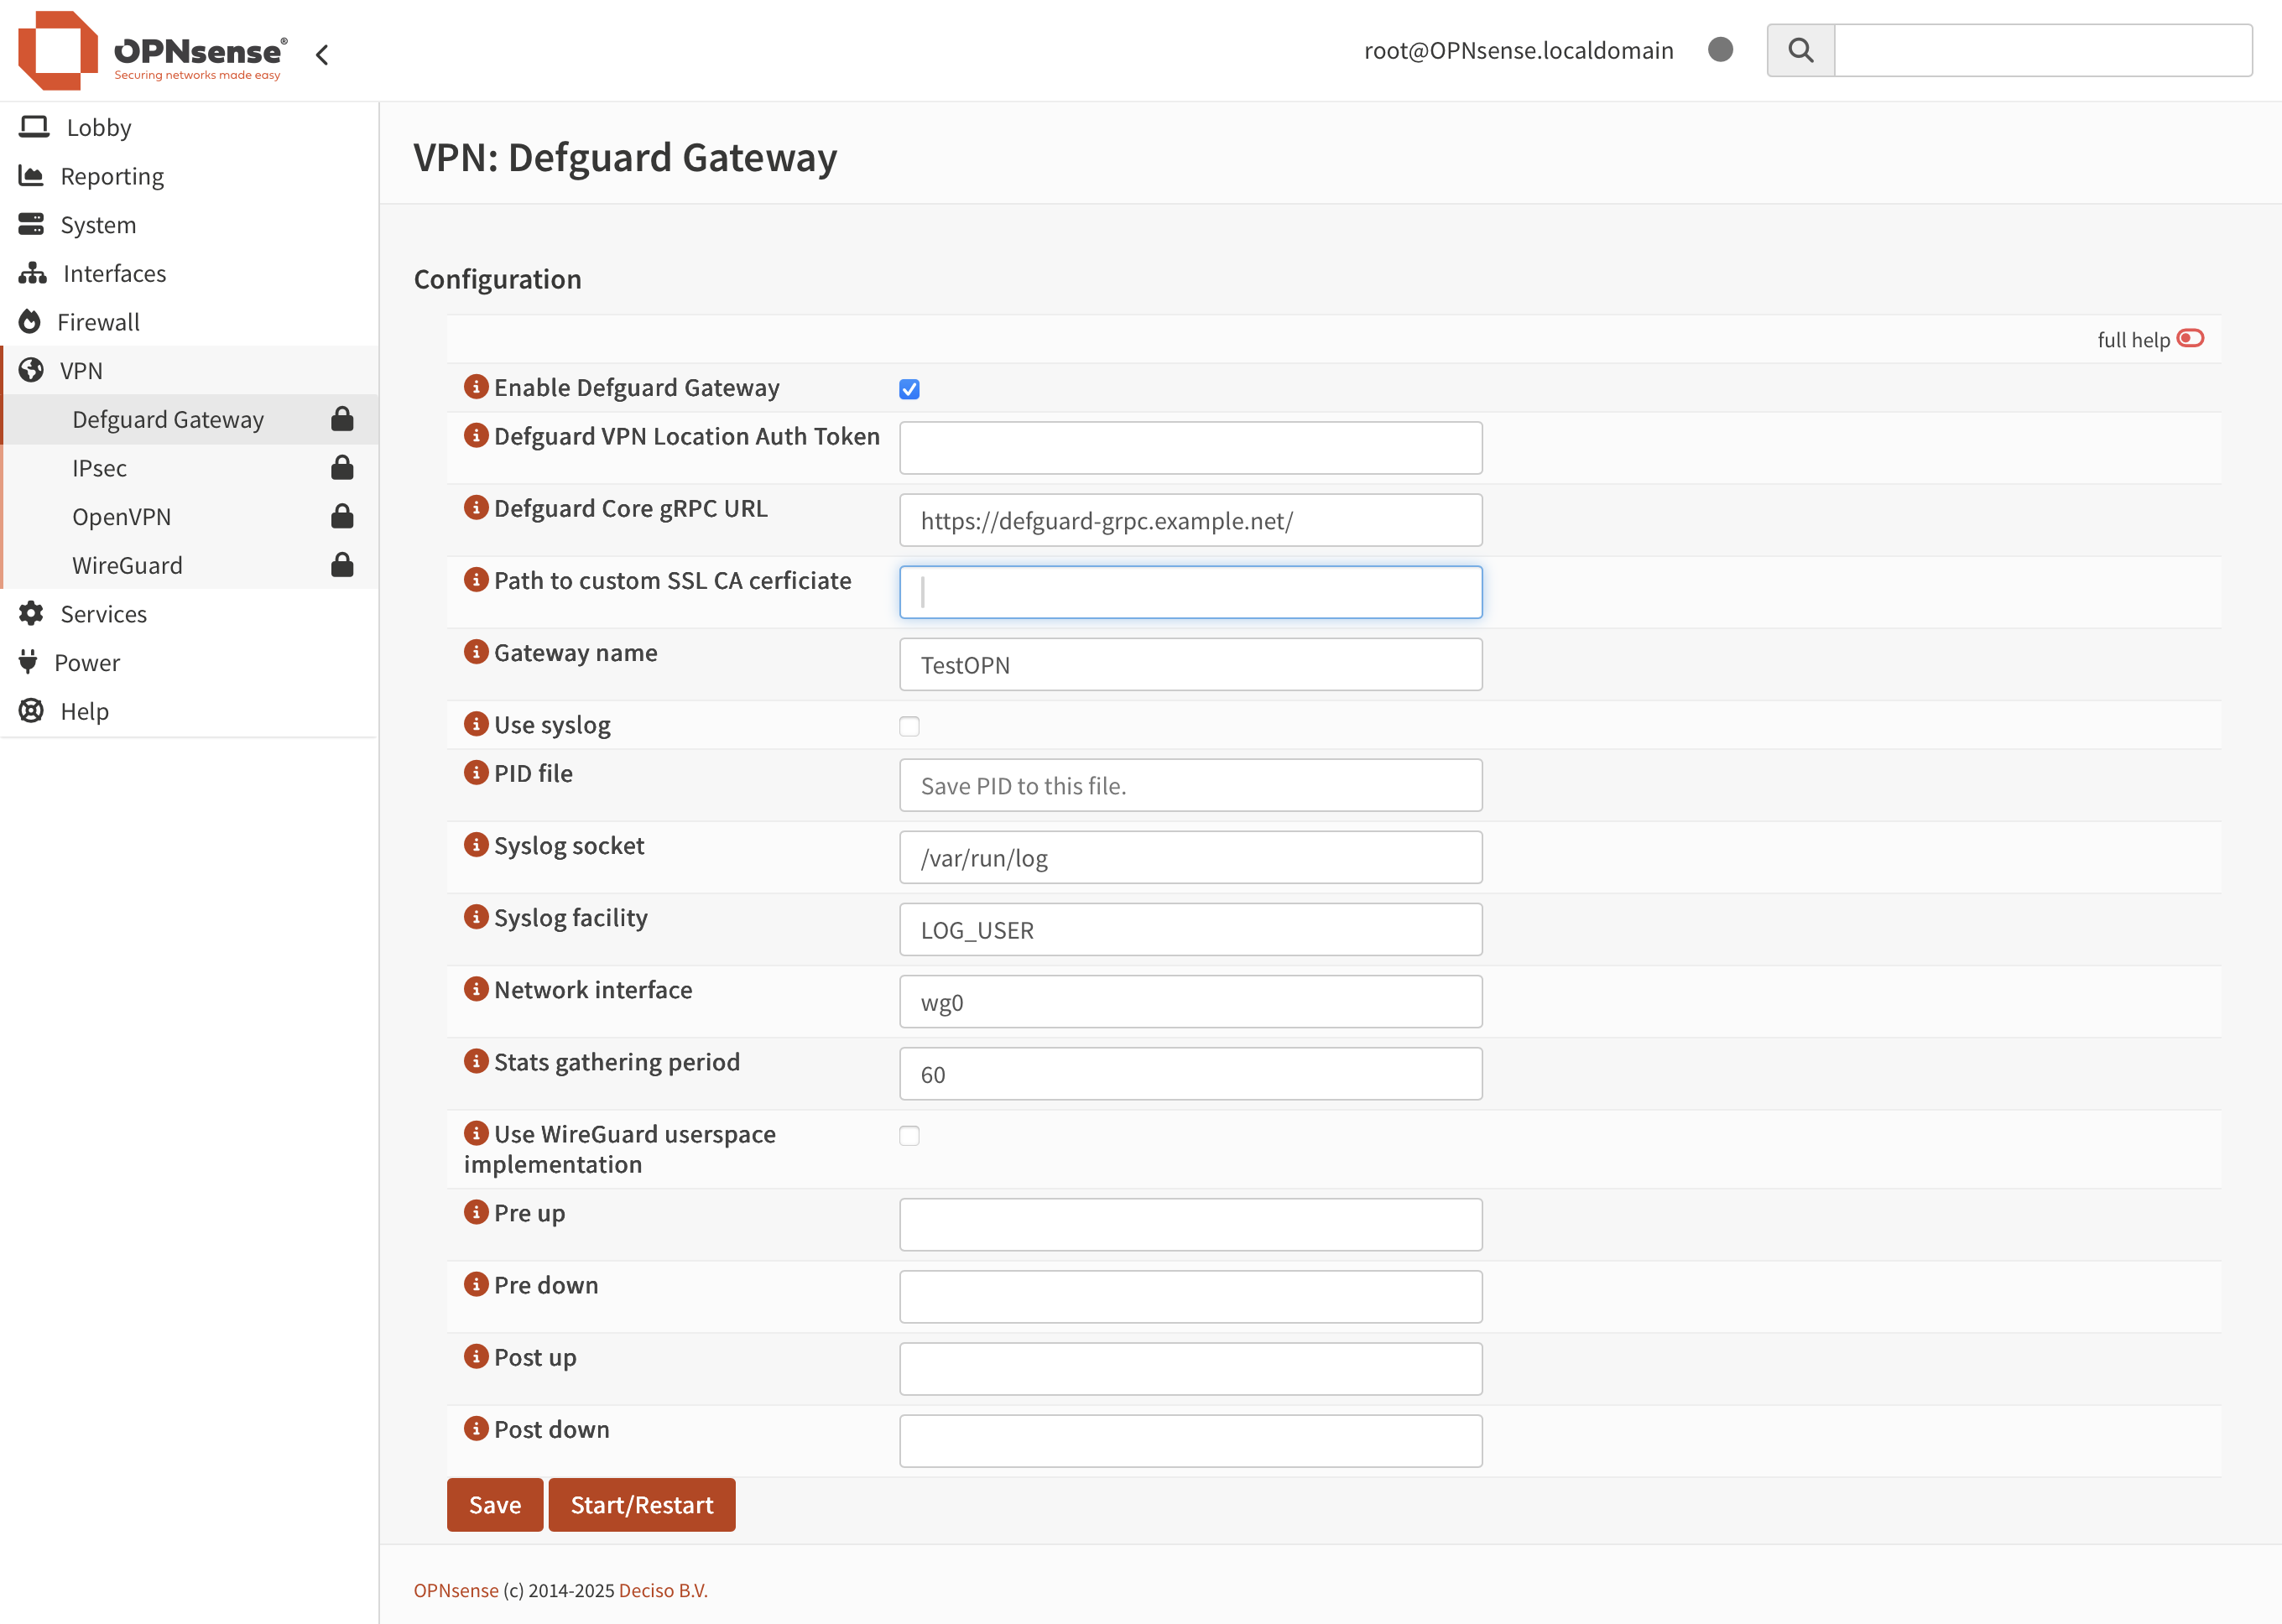Viewport: 2282px width, 1624px height.
Task: Enable the Use syslog checkbox
Action: point(909,726)
